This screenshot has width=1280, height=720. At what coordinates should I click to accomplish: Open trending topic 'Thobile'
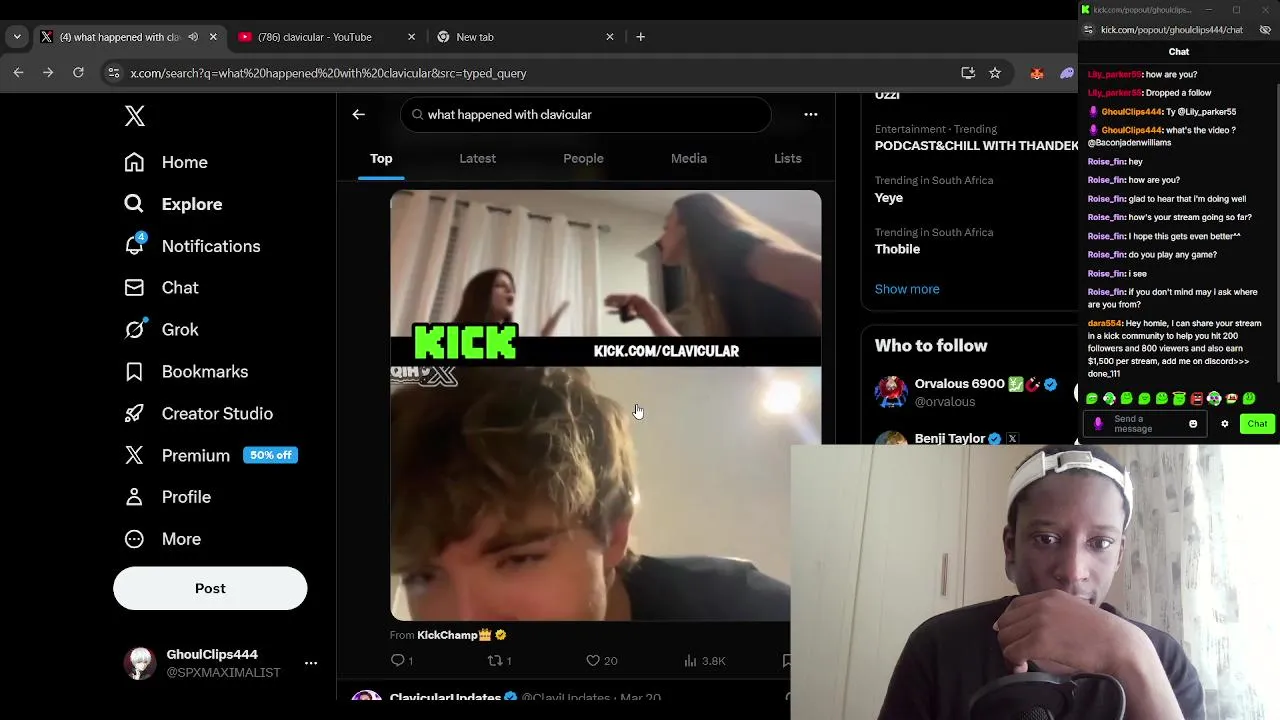(897, 249)
